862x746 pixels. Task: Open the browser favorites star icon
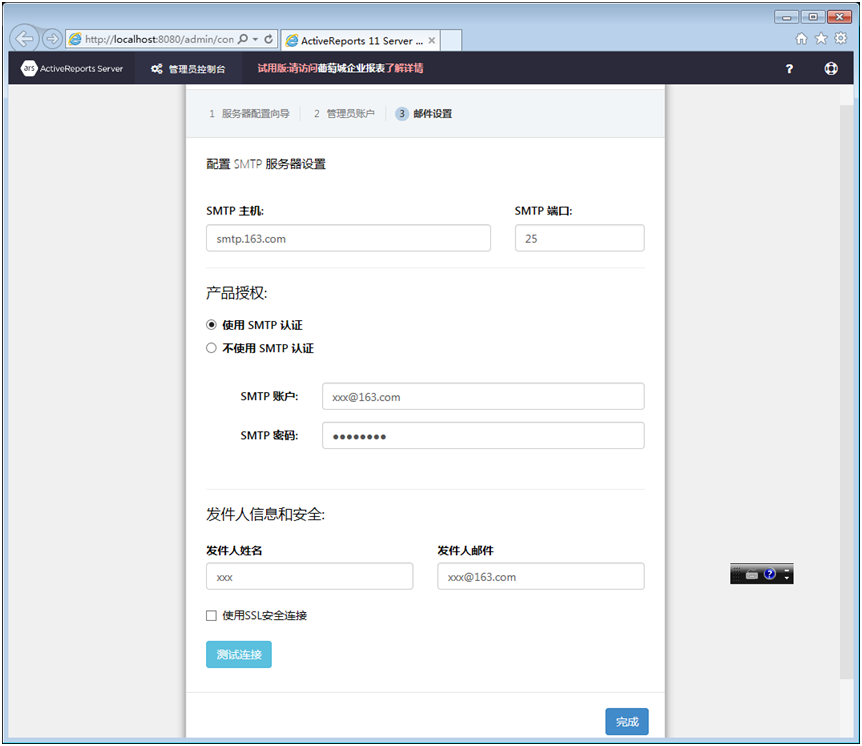tap(821, 39)
